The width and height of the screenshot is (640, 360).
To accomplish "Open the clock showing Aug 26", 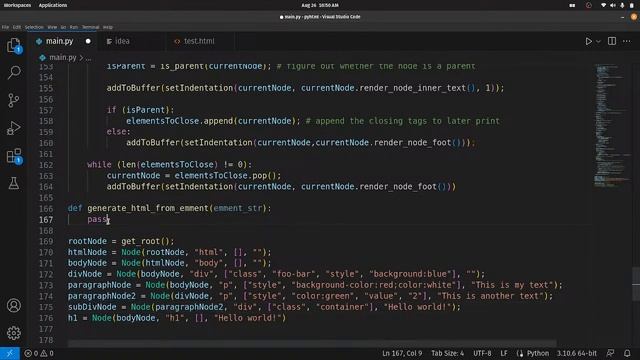I will (x=320, y=5).
